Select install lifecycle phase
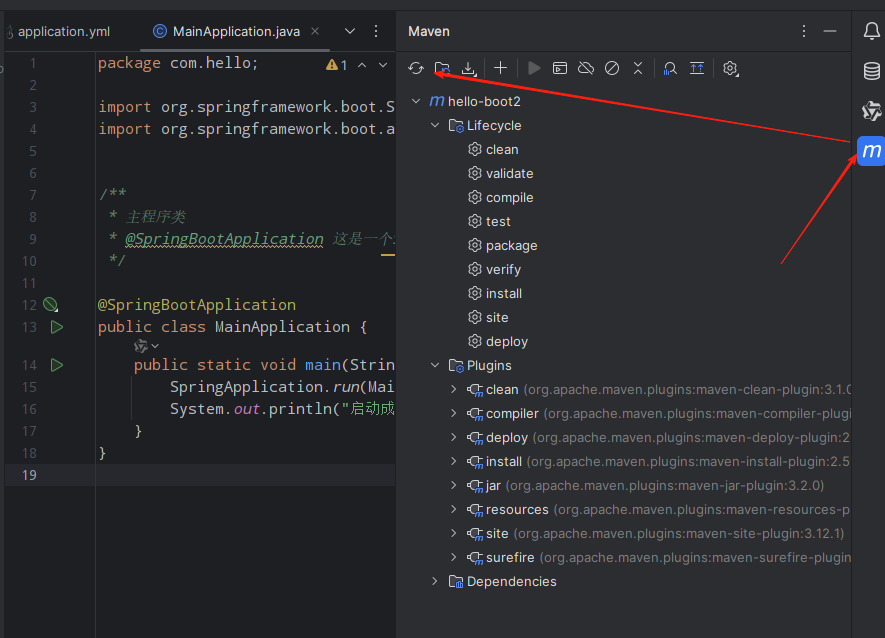This screenshot has height=638, width=885. (x=495, y=294)
